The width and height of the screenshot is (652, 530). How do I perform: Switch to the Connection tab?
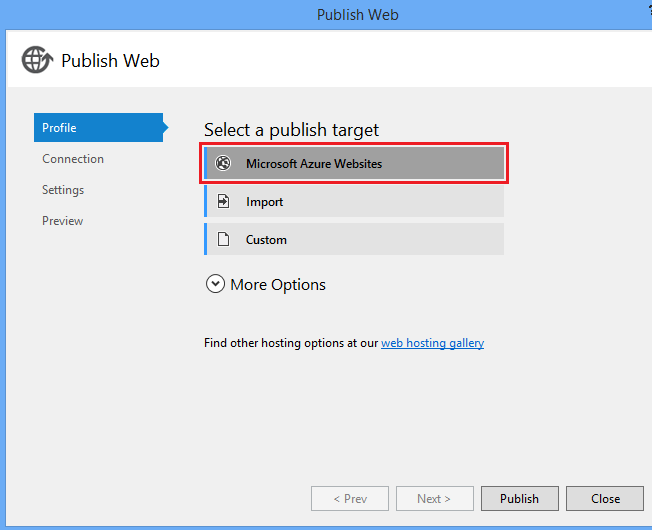click(x=73, y=159)
